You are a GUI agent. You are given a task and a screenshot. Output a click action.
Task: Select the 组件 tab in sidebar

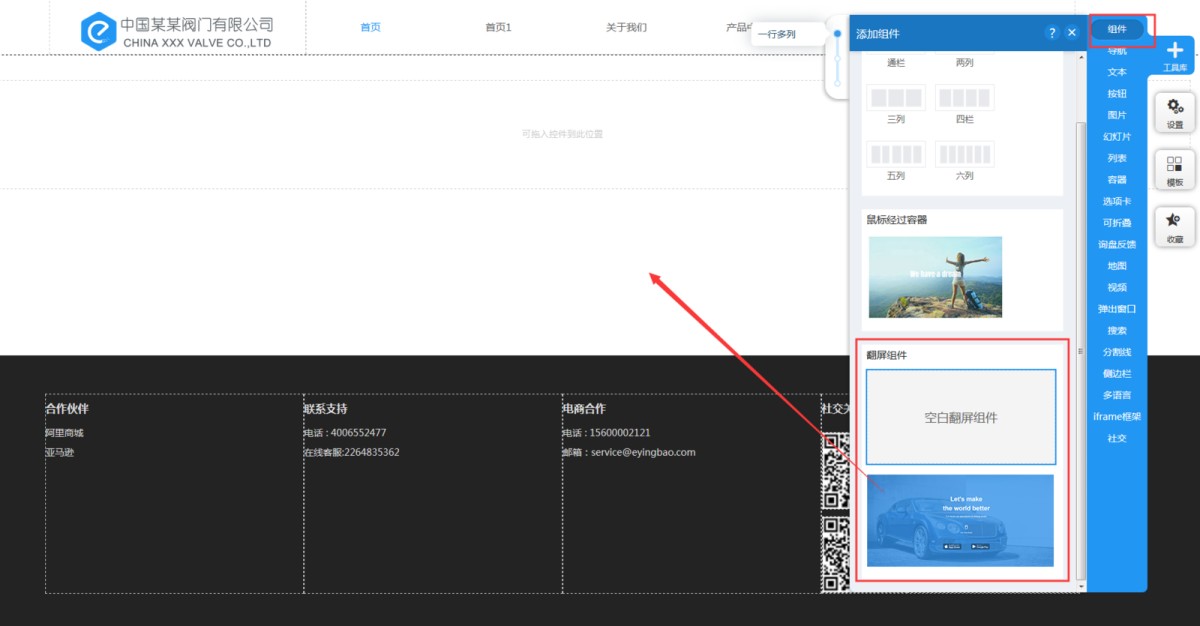[x=1117, y=29]
